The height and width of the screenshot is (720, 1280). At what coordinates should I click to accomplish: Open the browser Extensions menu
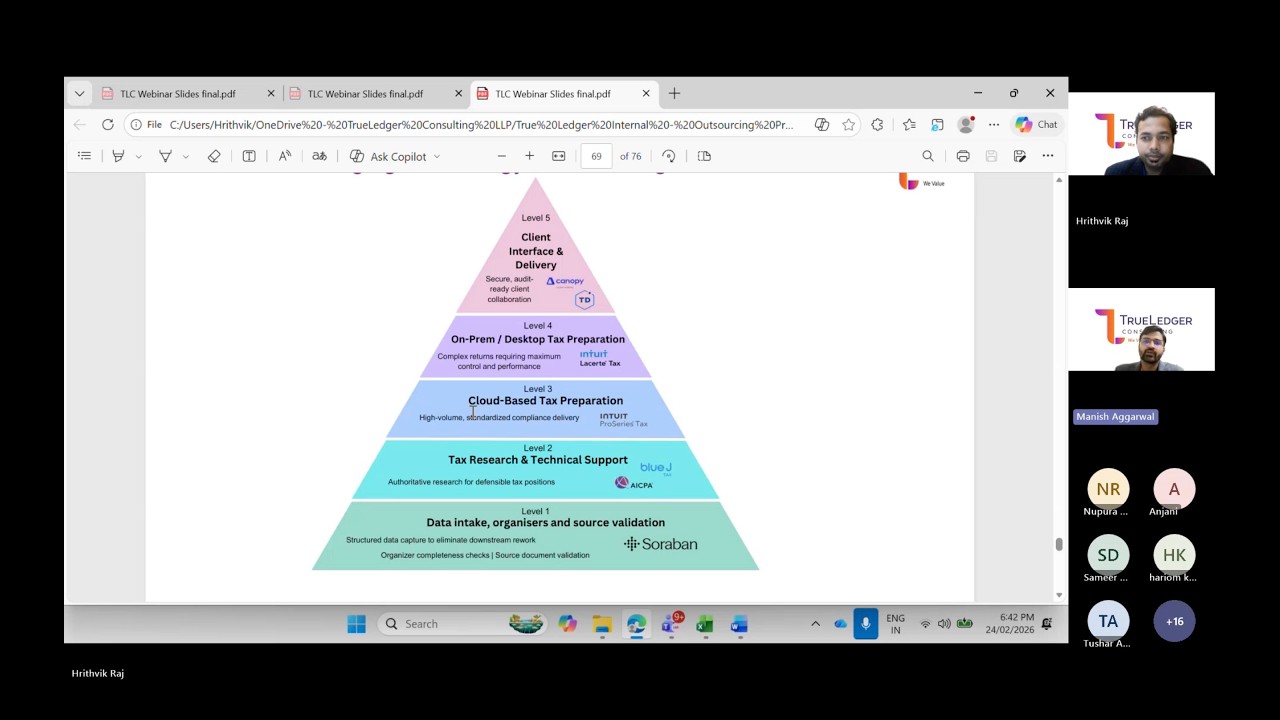(878, 125)
